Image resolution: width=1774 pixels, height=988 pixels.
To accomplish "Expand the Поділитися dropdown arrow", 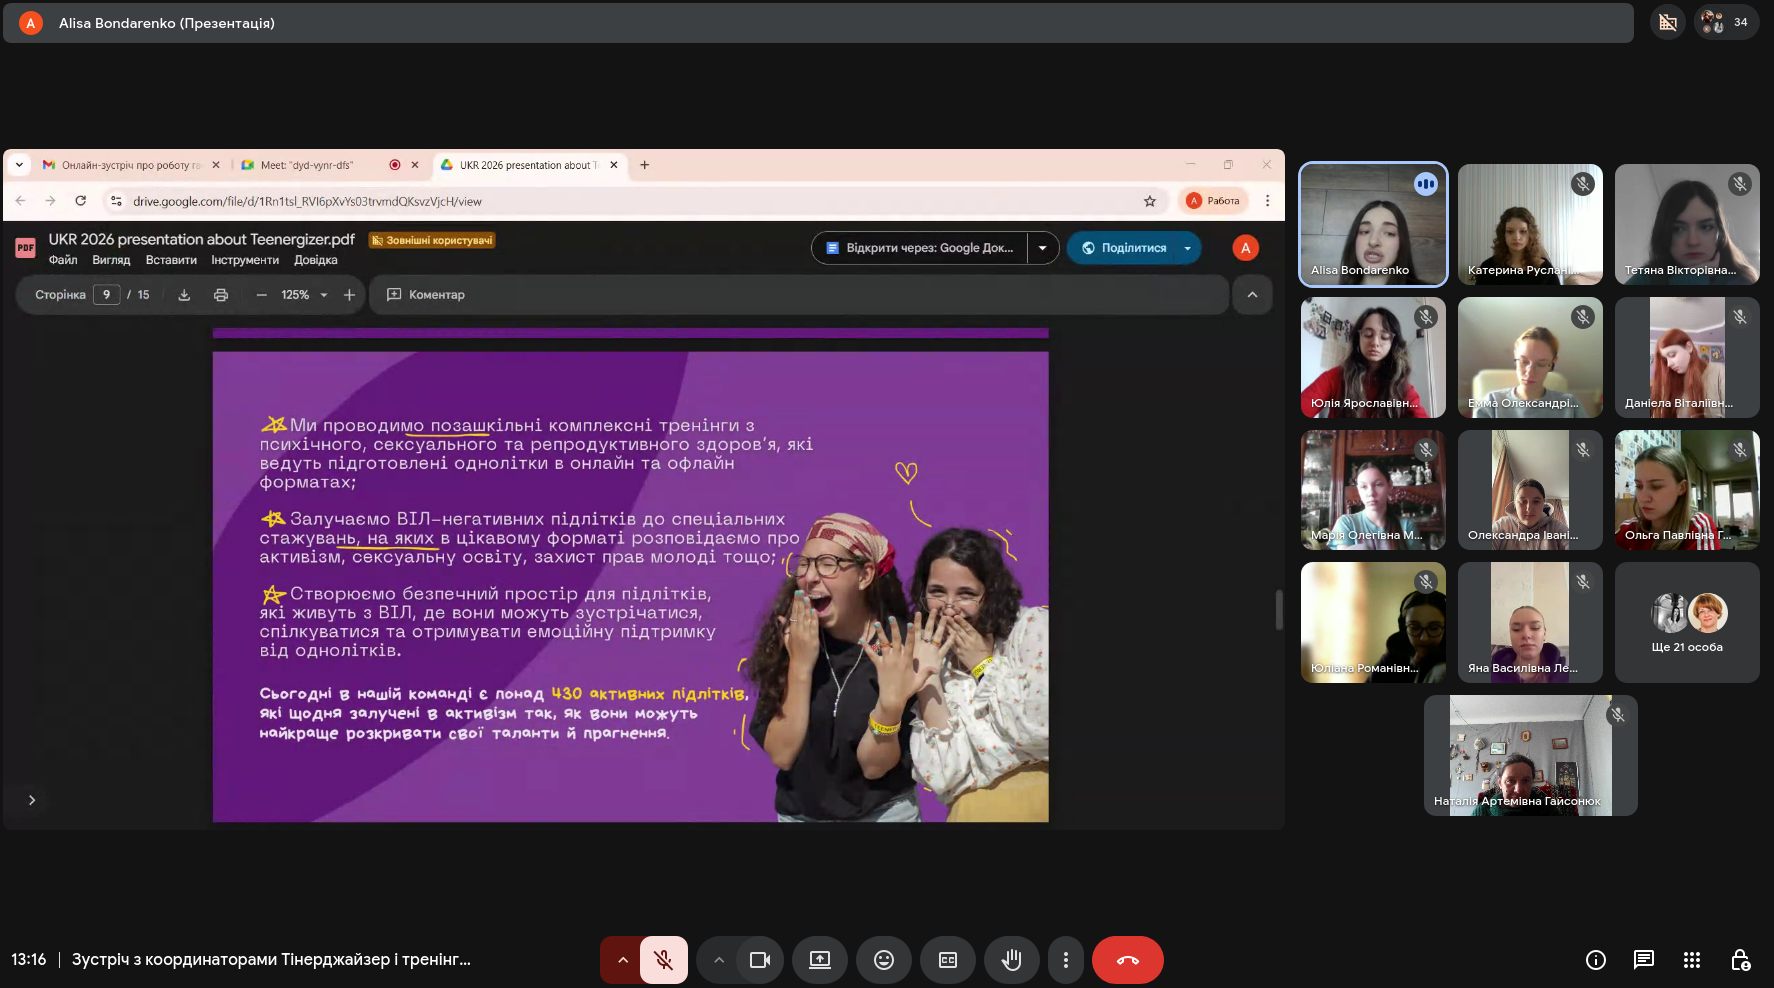I will pyautogui.click(x=1187, y=248).
